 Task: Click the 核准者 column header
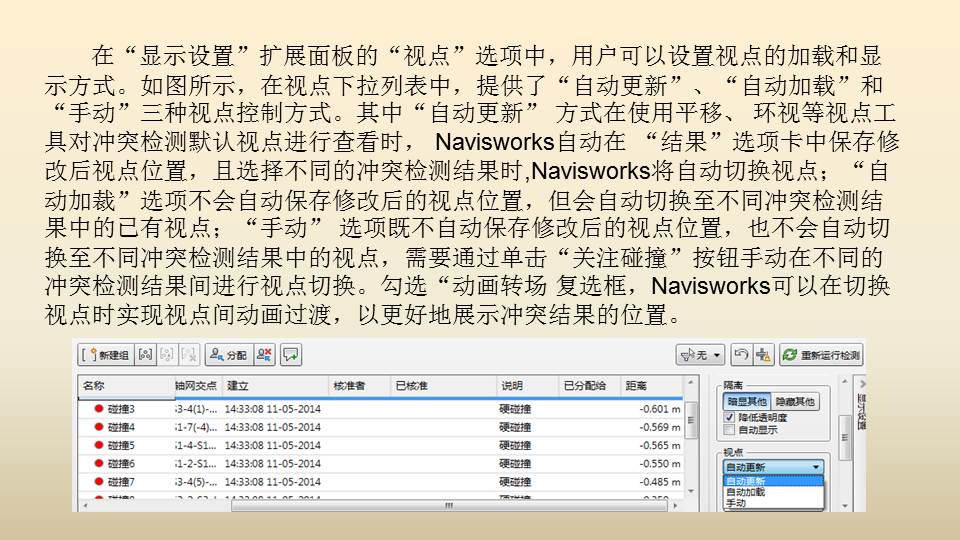(x=359, y=386)
